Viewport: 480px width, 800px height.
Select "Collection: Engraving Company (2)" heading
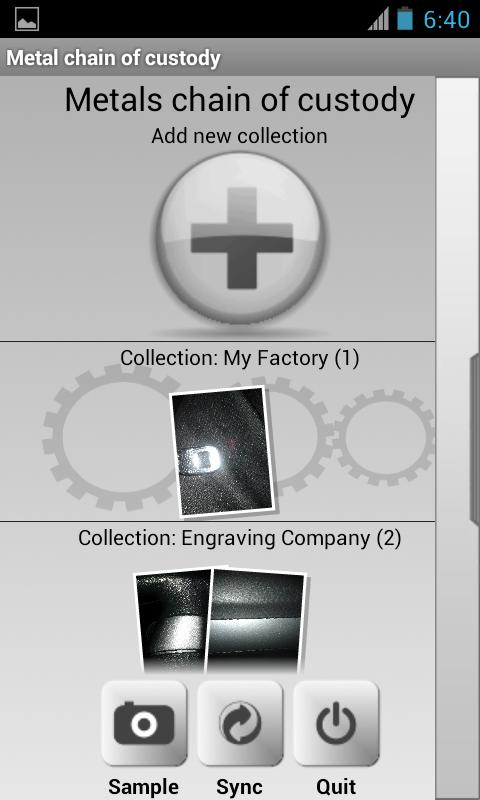[240, 538]
